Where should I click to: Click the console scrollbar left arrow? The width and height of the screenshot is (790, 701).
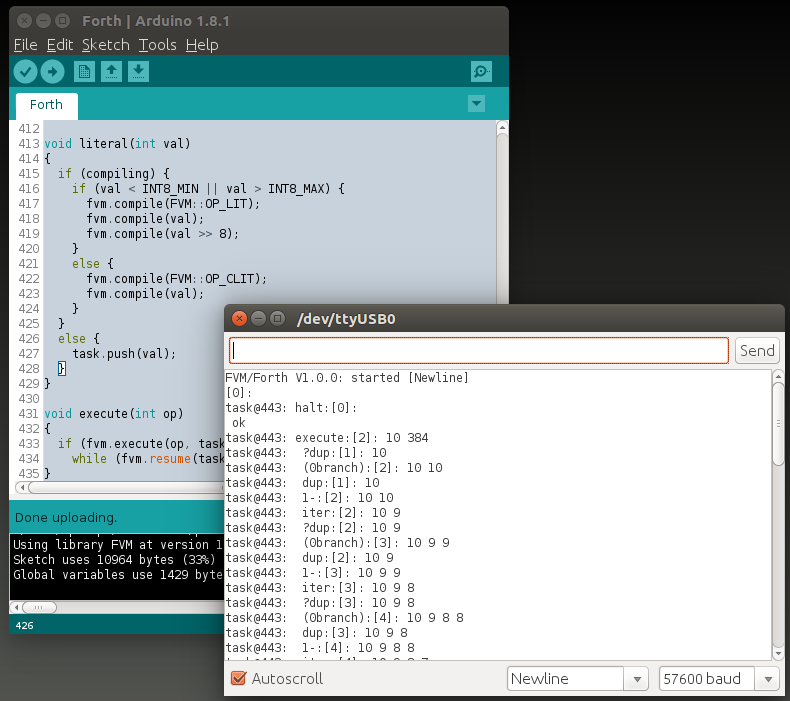click(x=17, y=607)
